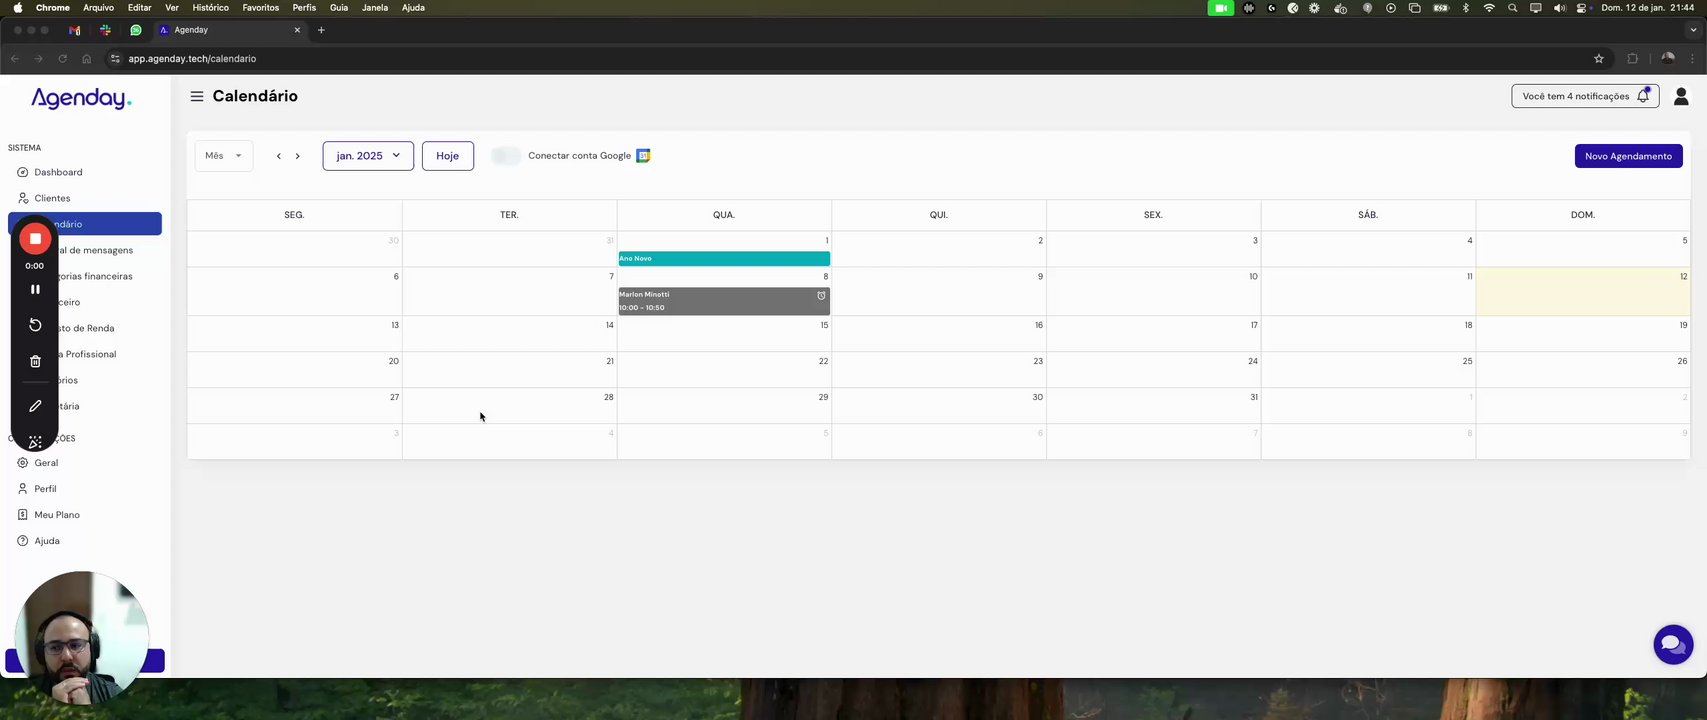Image resolution: width=1707 pixels, height=720 pixels.
Task: Select day 28 in calendar
Action: pos(509,406)
